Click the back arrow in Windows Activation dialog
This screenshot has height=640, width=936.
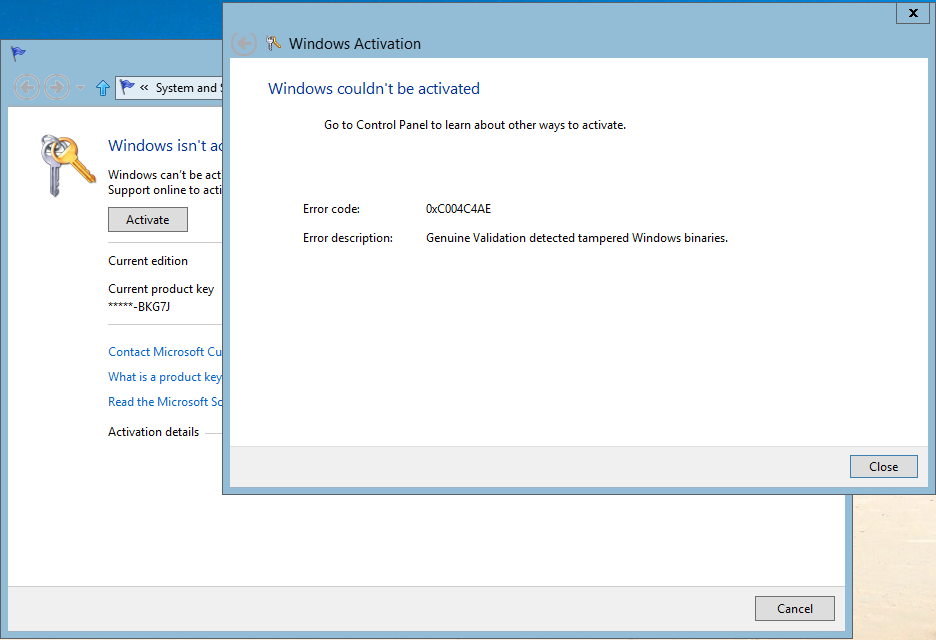244,44
